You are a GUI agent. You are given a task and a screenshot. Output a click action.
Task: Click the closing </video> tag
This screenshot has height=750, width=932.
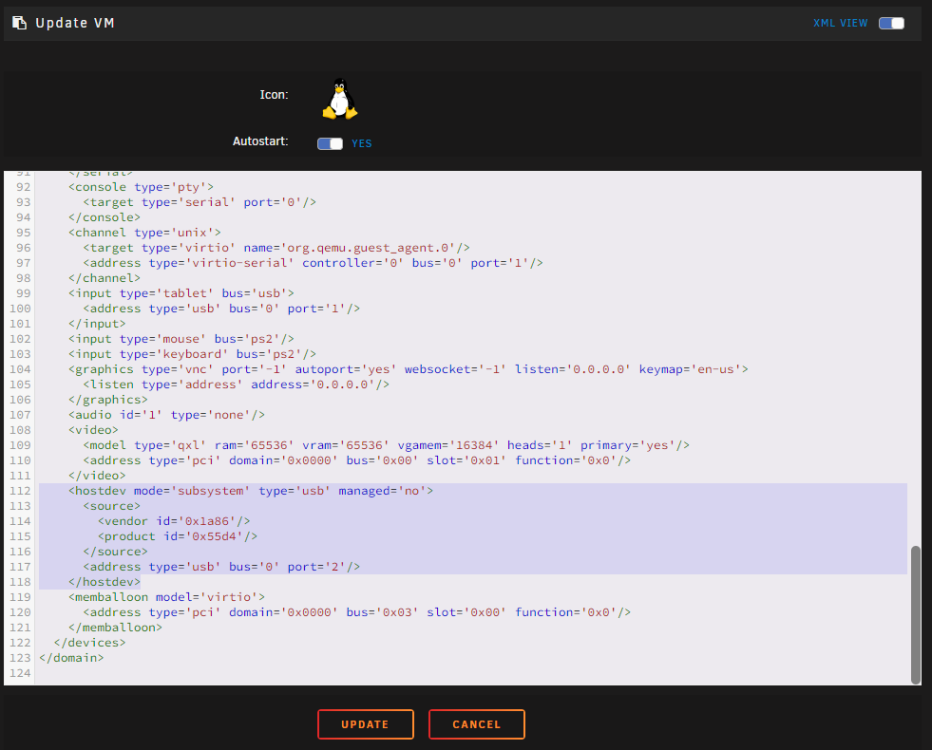(97, 475)
